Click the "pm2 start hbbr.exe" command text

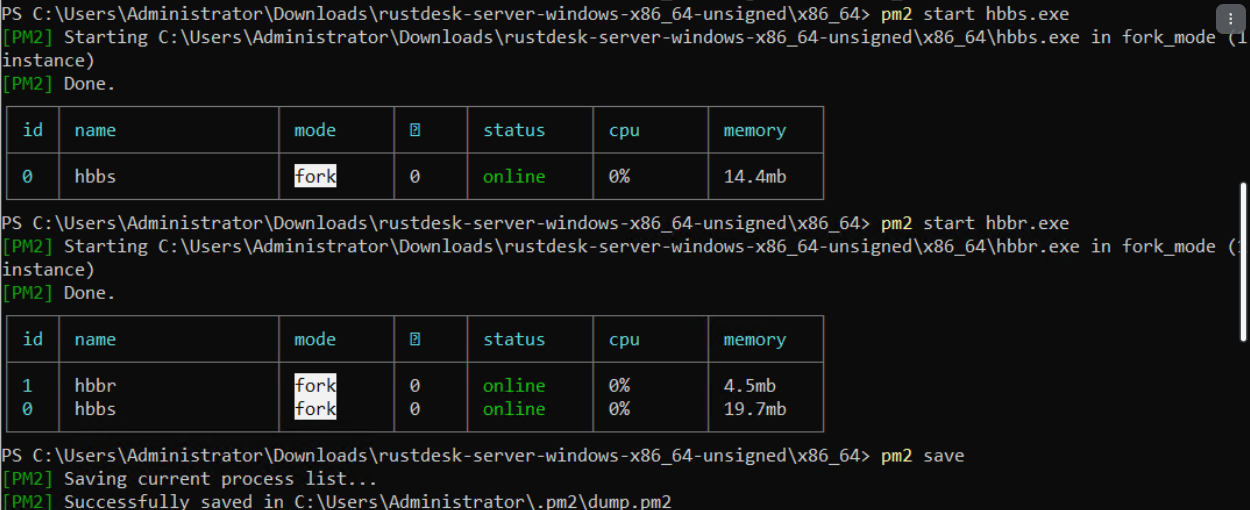tap(975, 223)
